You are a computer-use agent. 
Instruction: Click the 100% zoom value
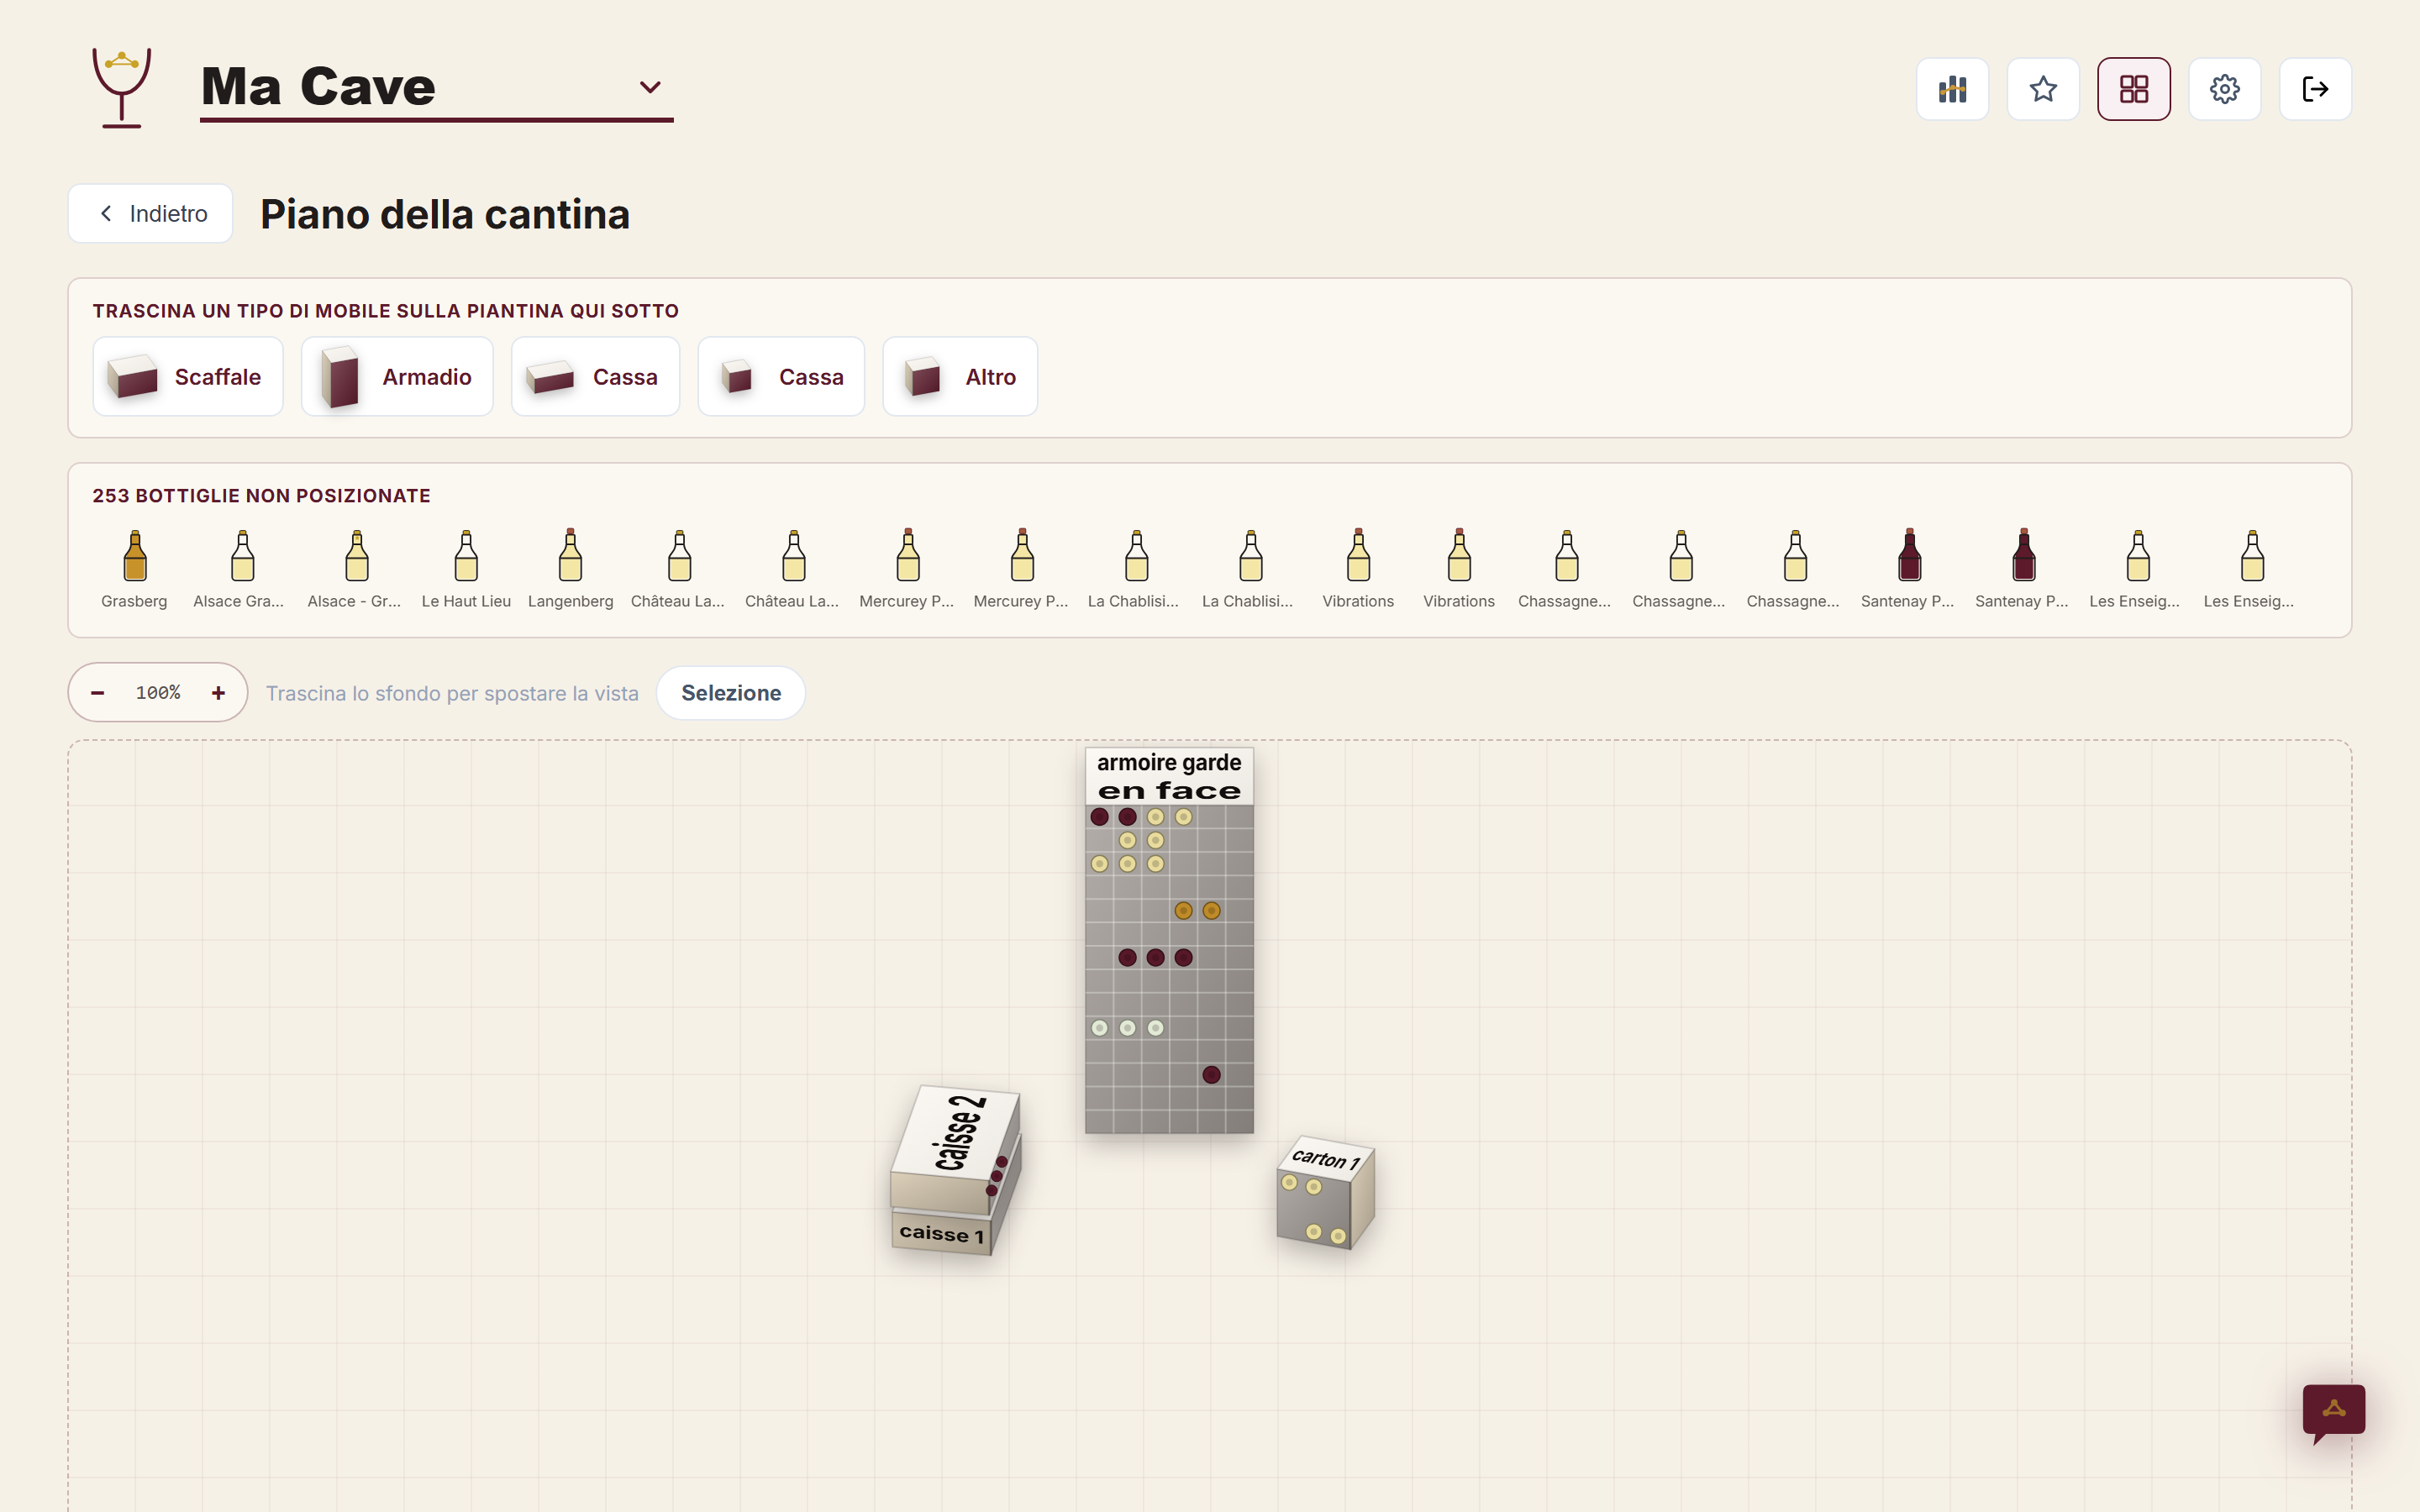[158, 692]
